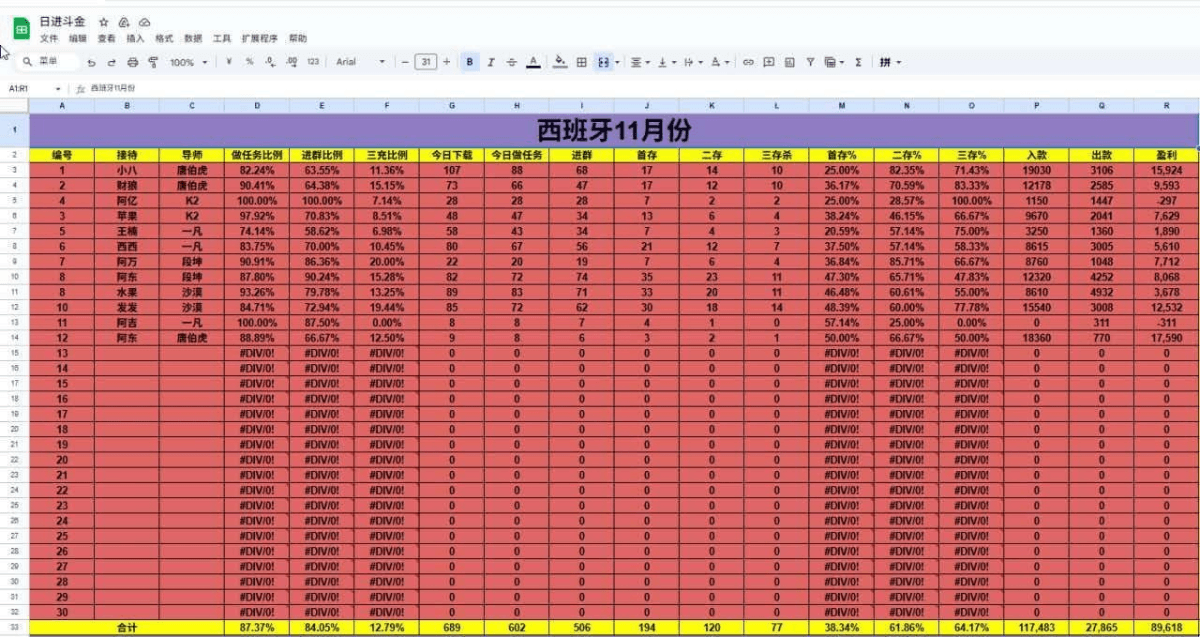Click the 合计 cell in totals row

coord(127,628)
